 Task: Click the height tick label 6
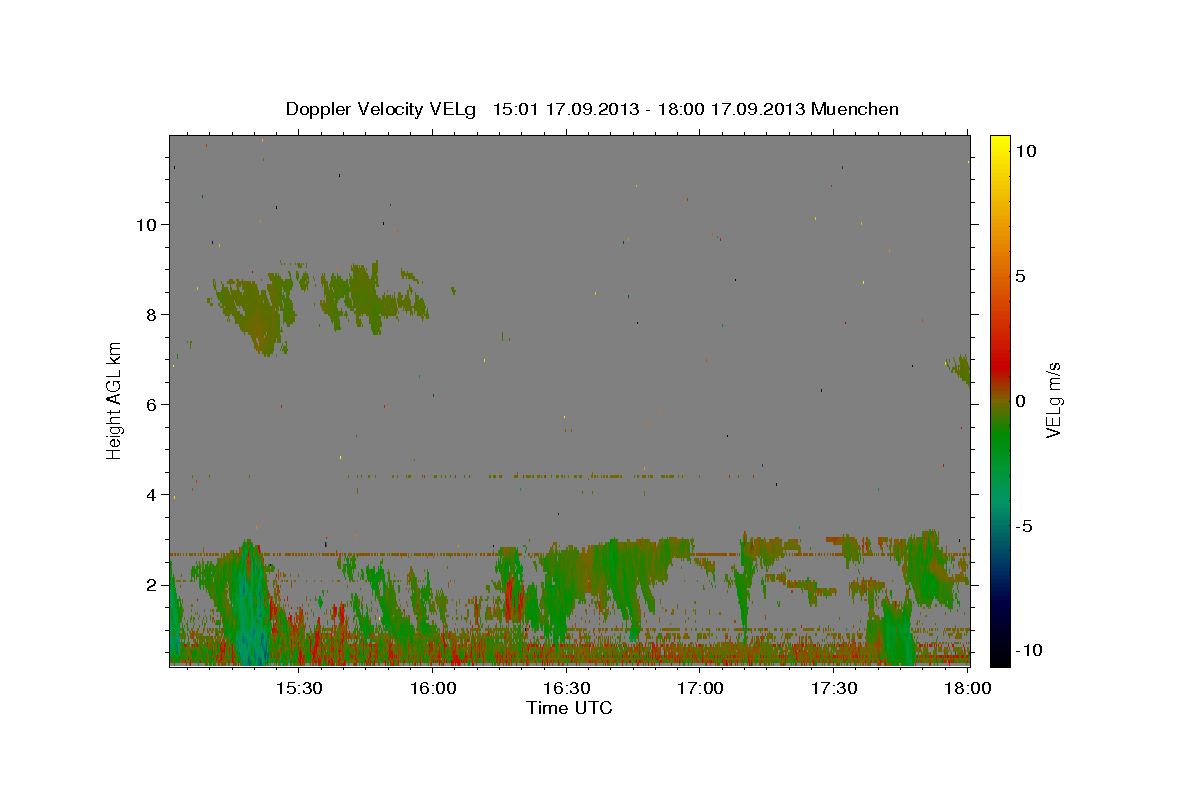(x=151, y=405)
